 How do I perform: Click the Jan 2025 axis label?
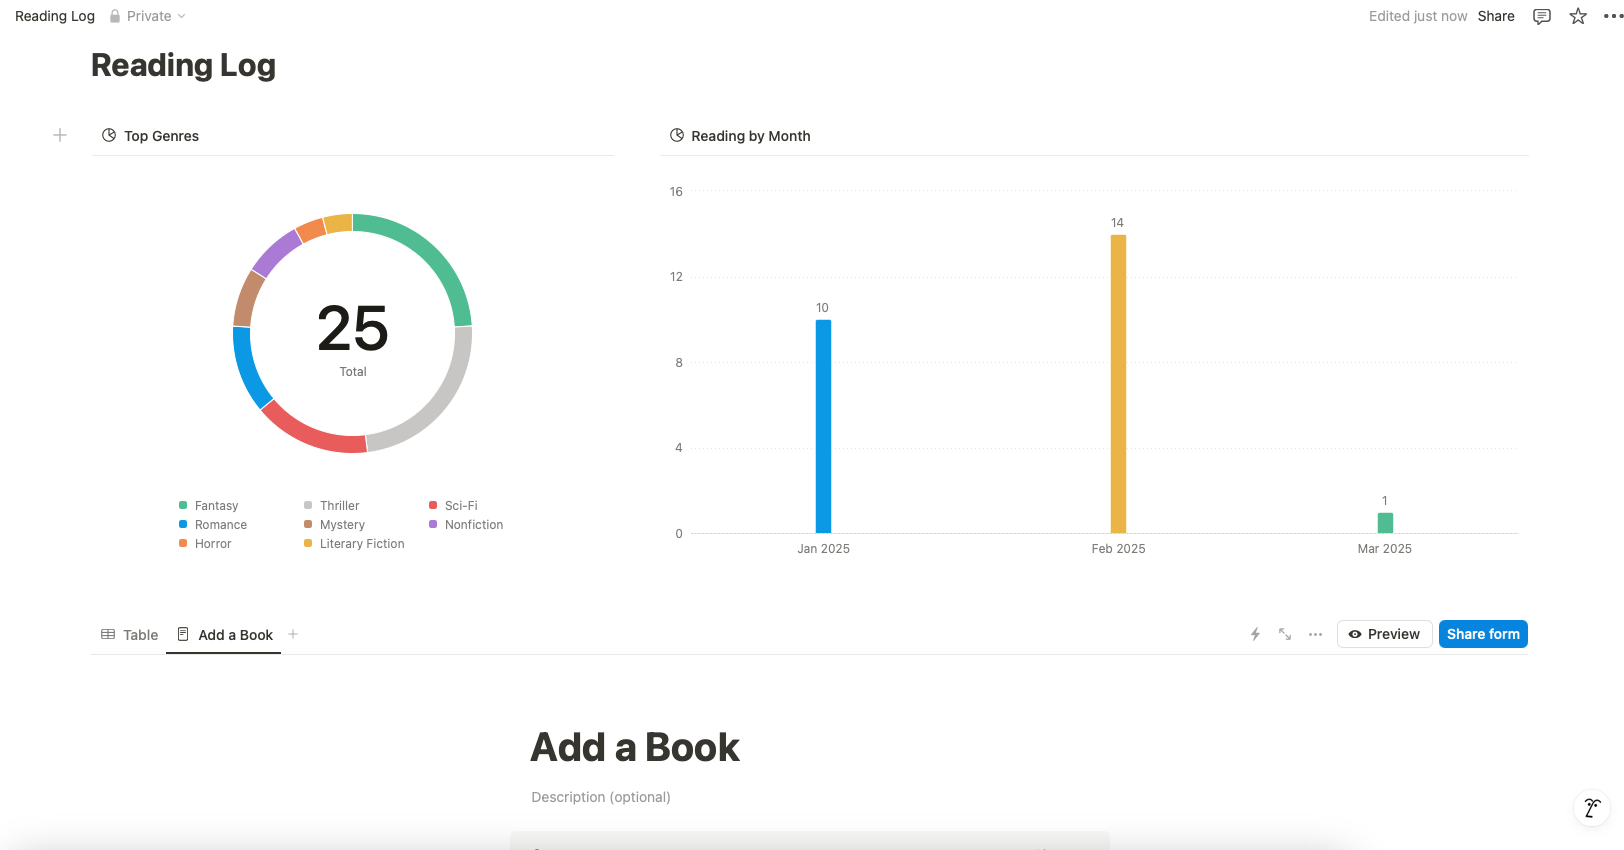coord(823,549)
